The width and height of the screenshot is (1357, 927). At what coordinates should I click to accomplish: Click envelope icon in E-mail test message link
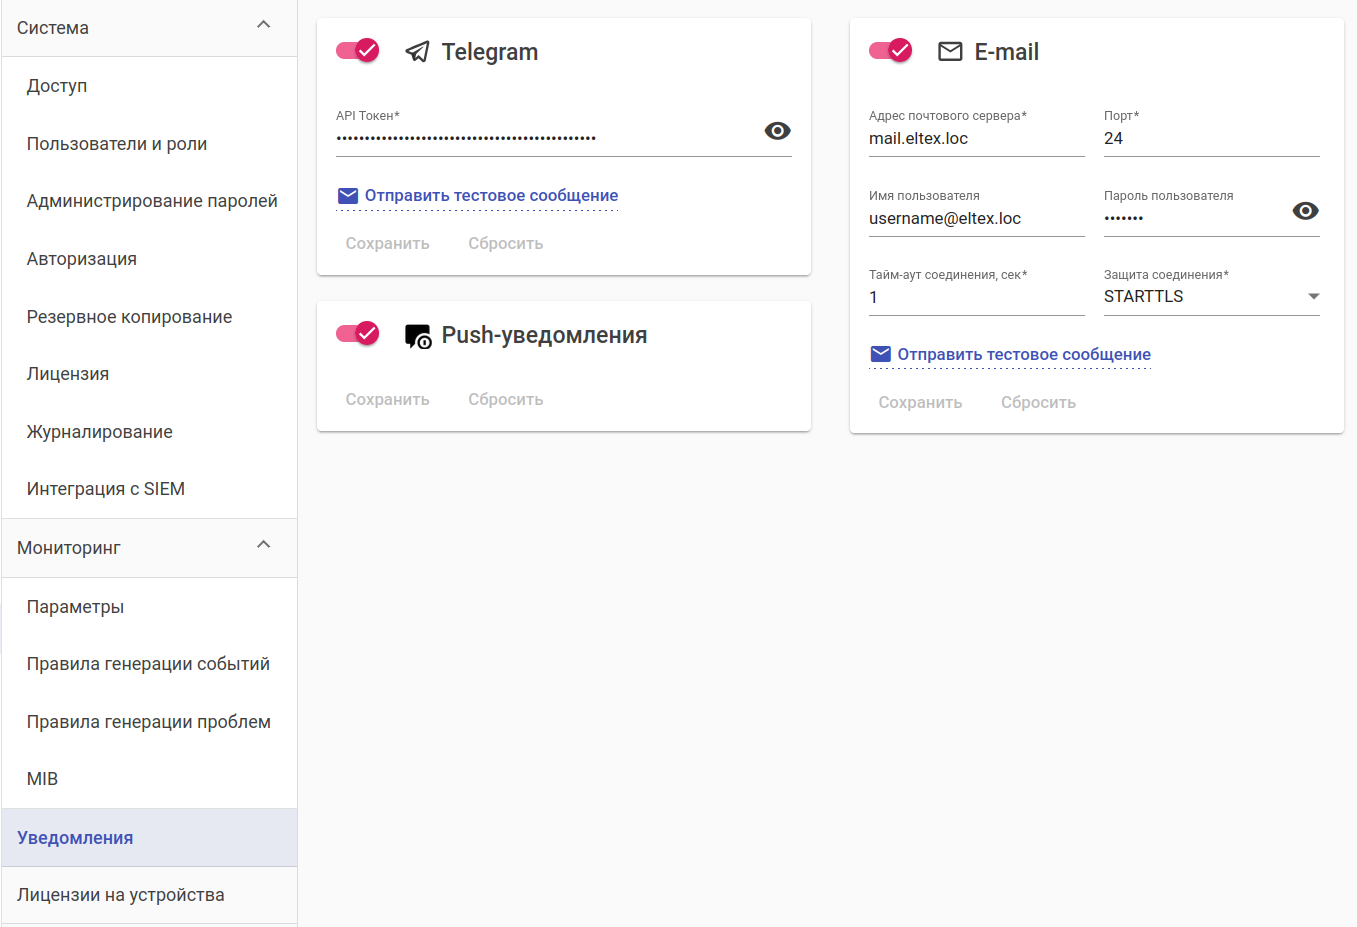pyautogui.click(x=881, y=355)
